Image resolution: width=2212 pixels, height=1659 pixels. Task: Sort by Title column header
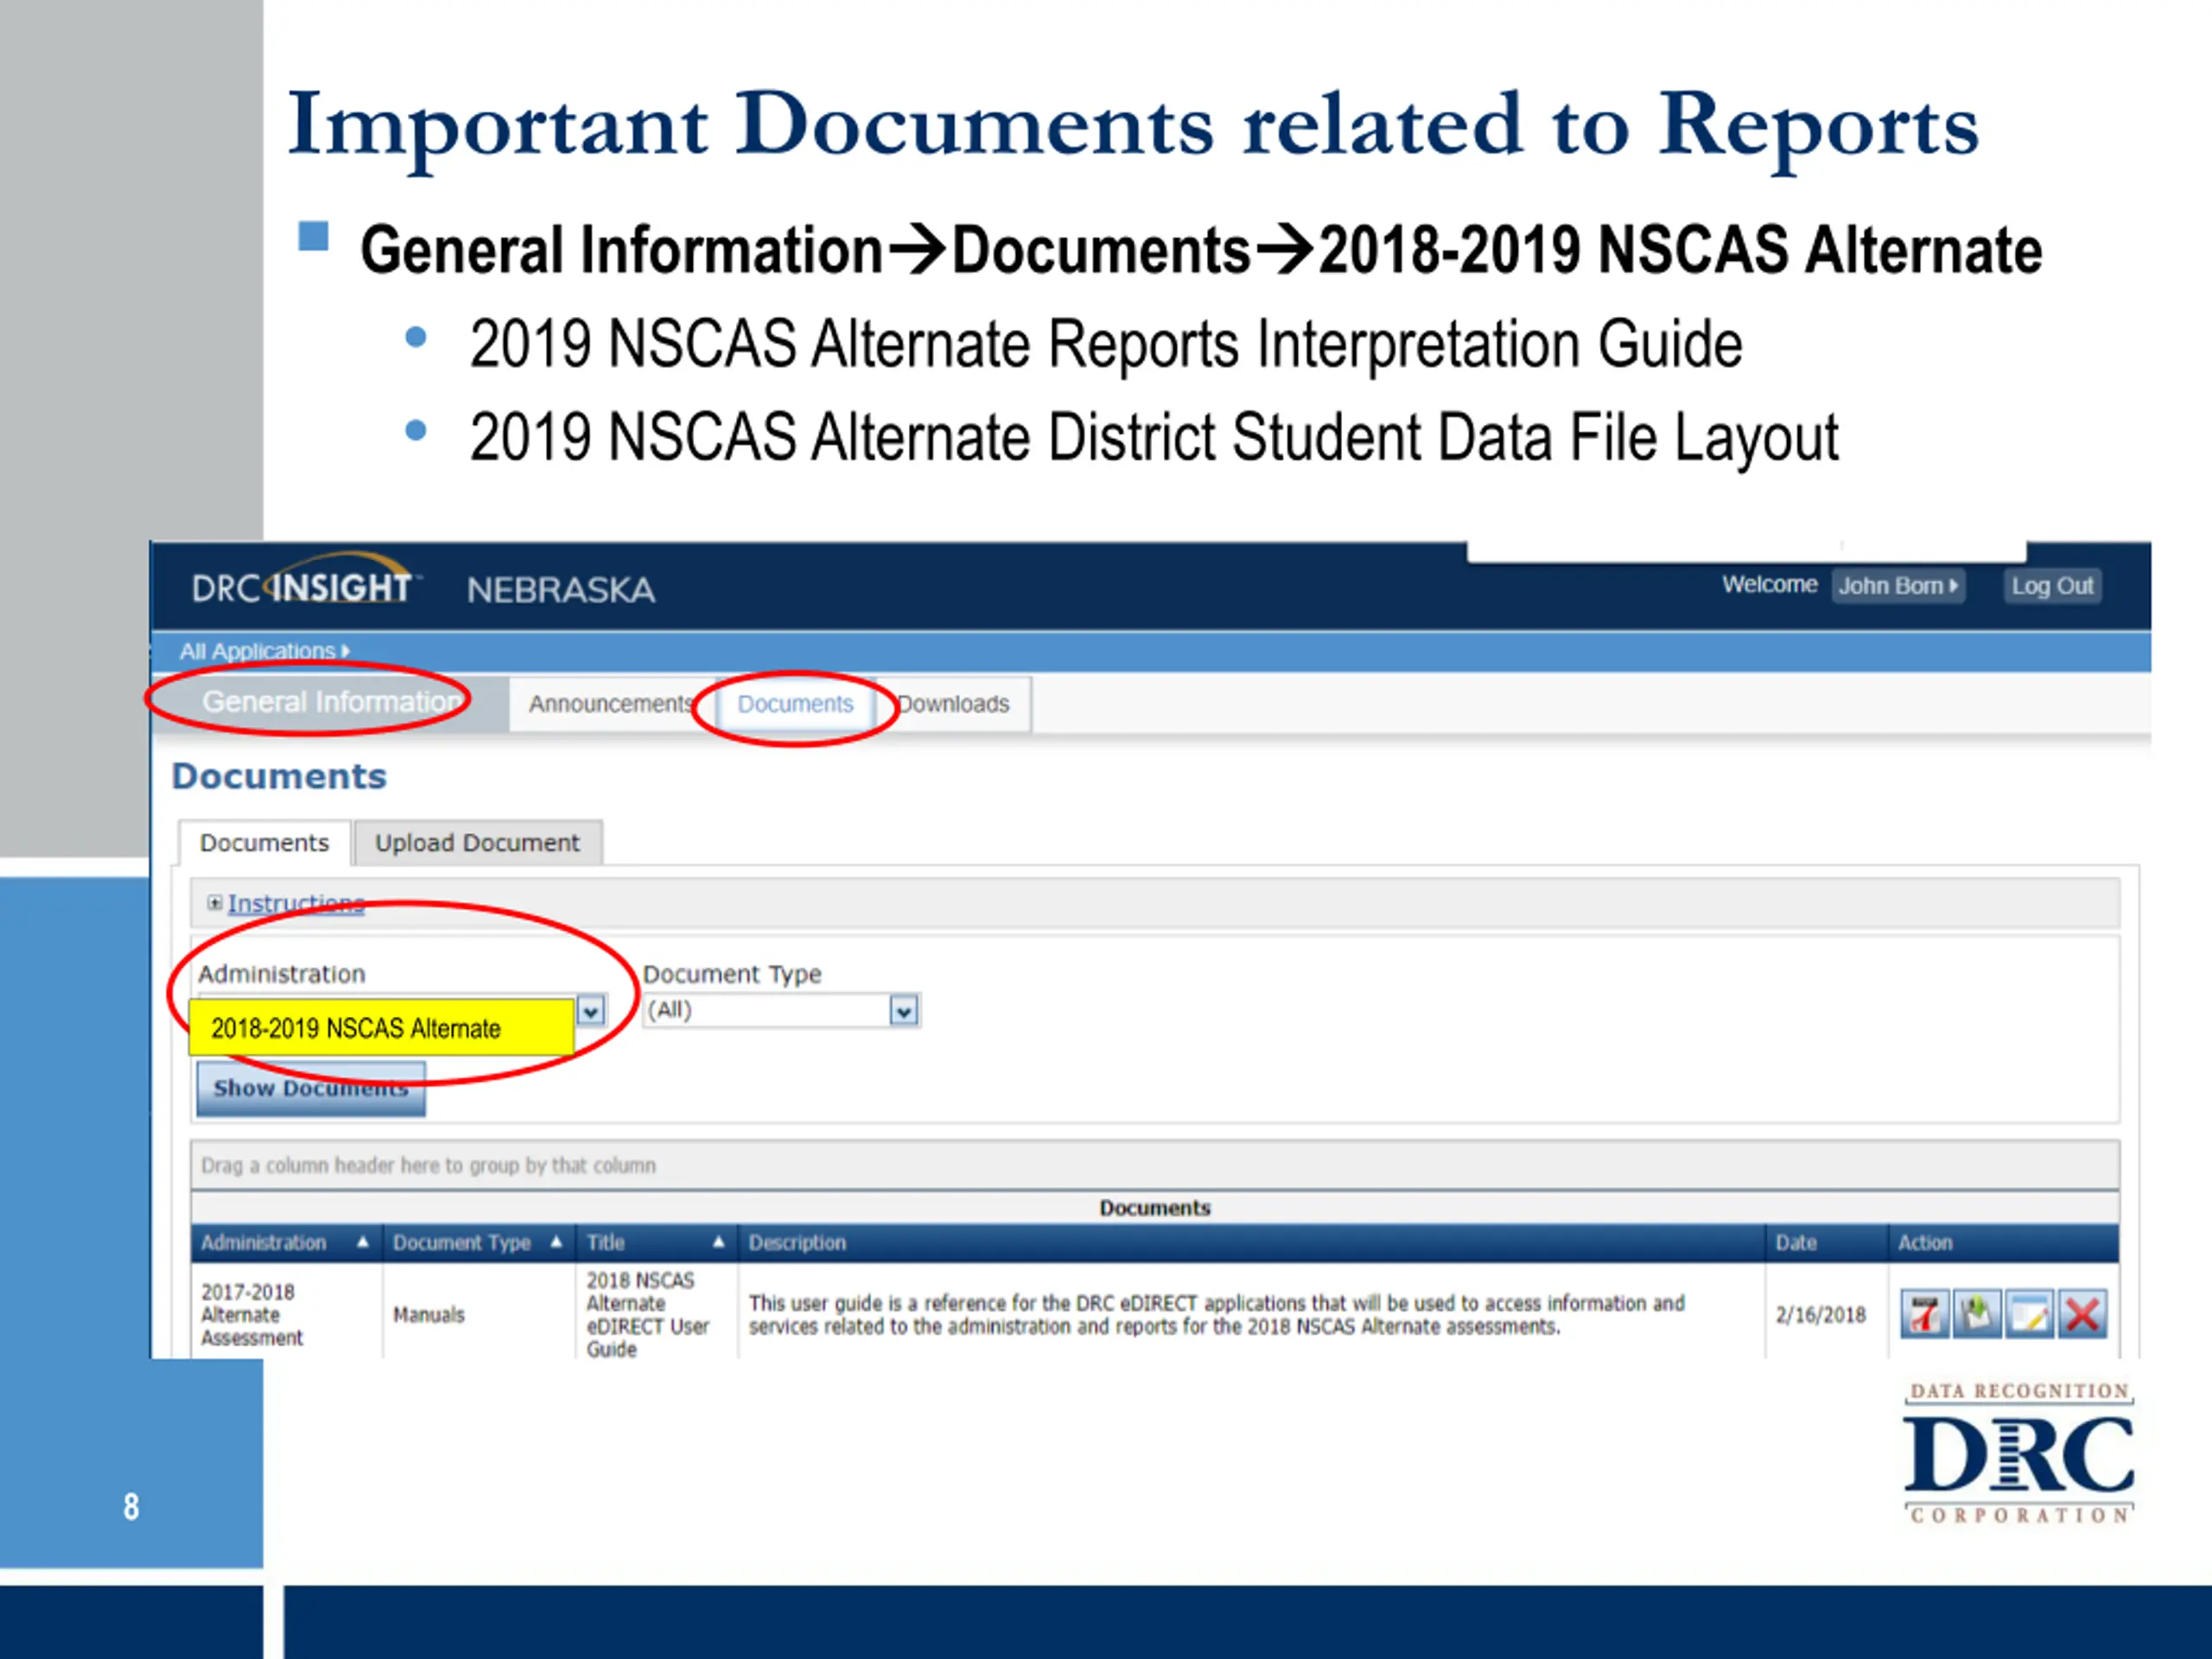[x=656, y=1243]
